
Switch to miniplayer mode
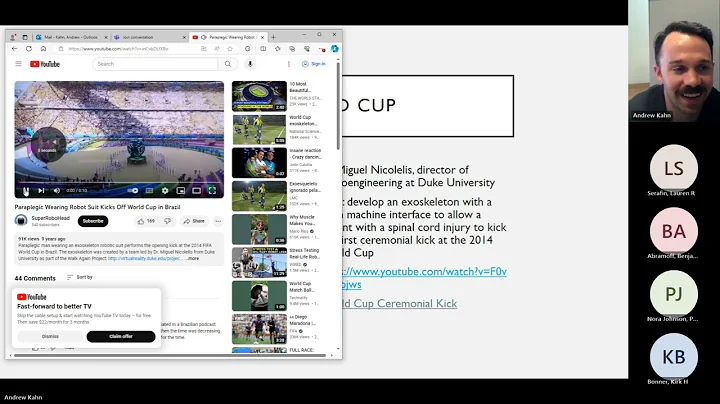tap(181, 191)
